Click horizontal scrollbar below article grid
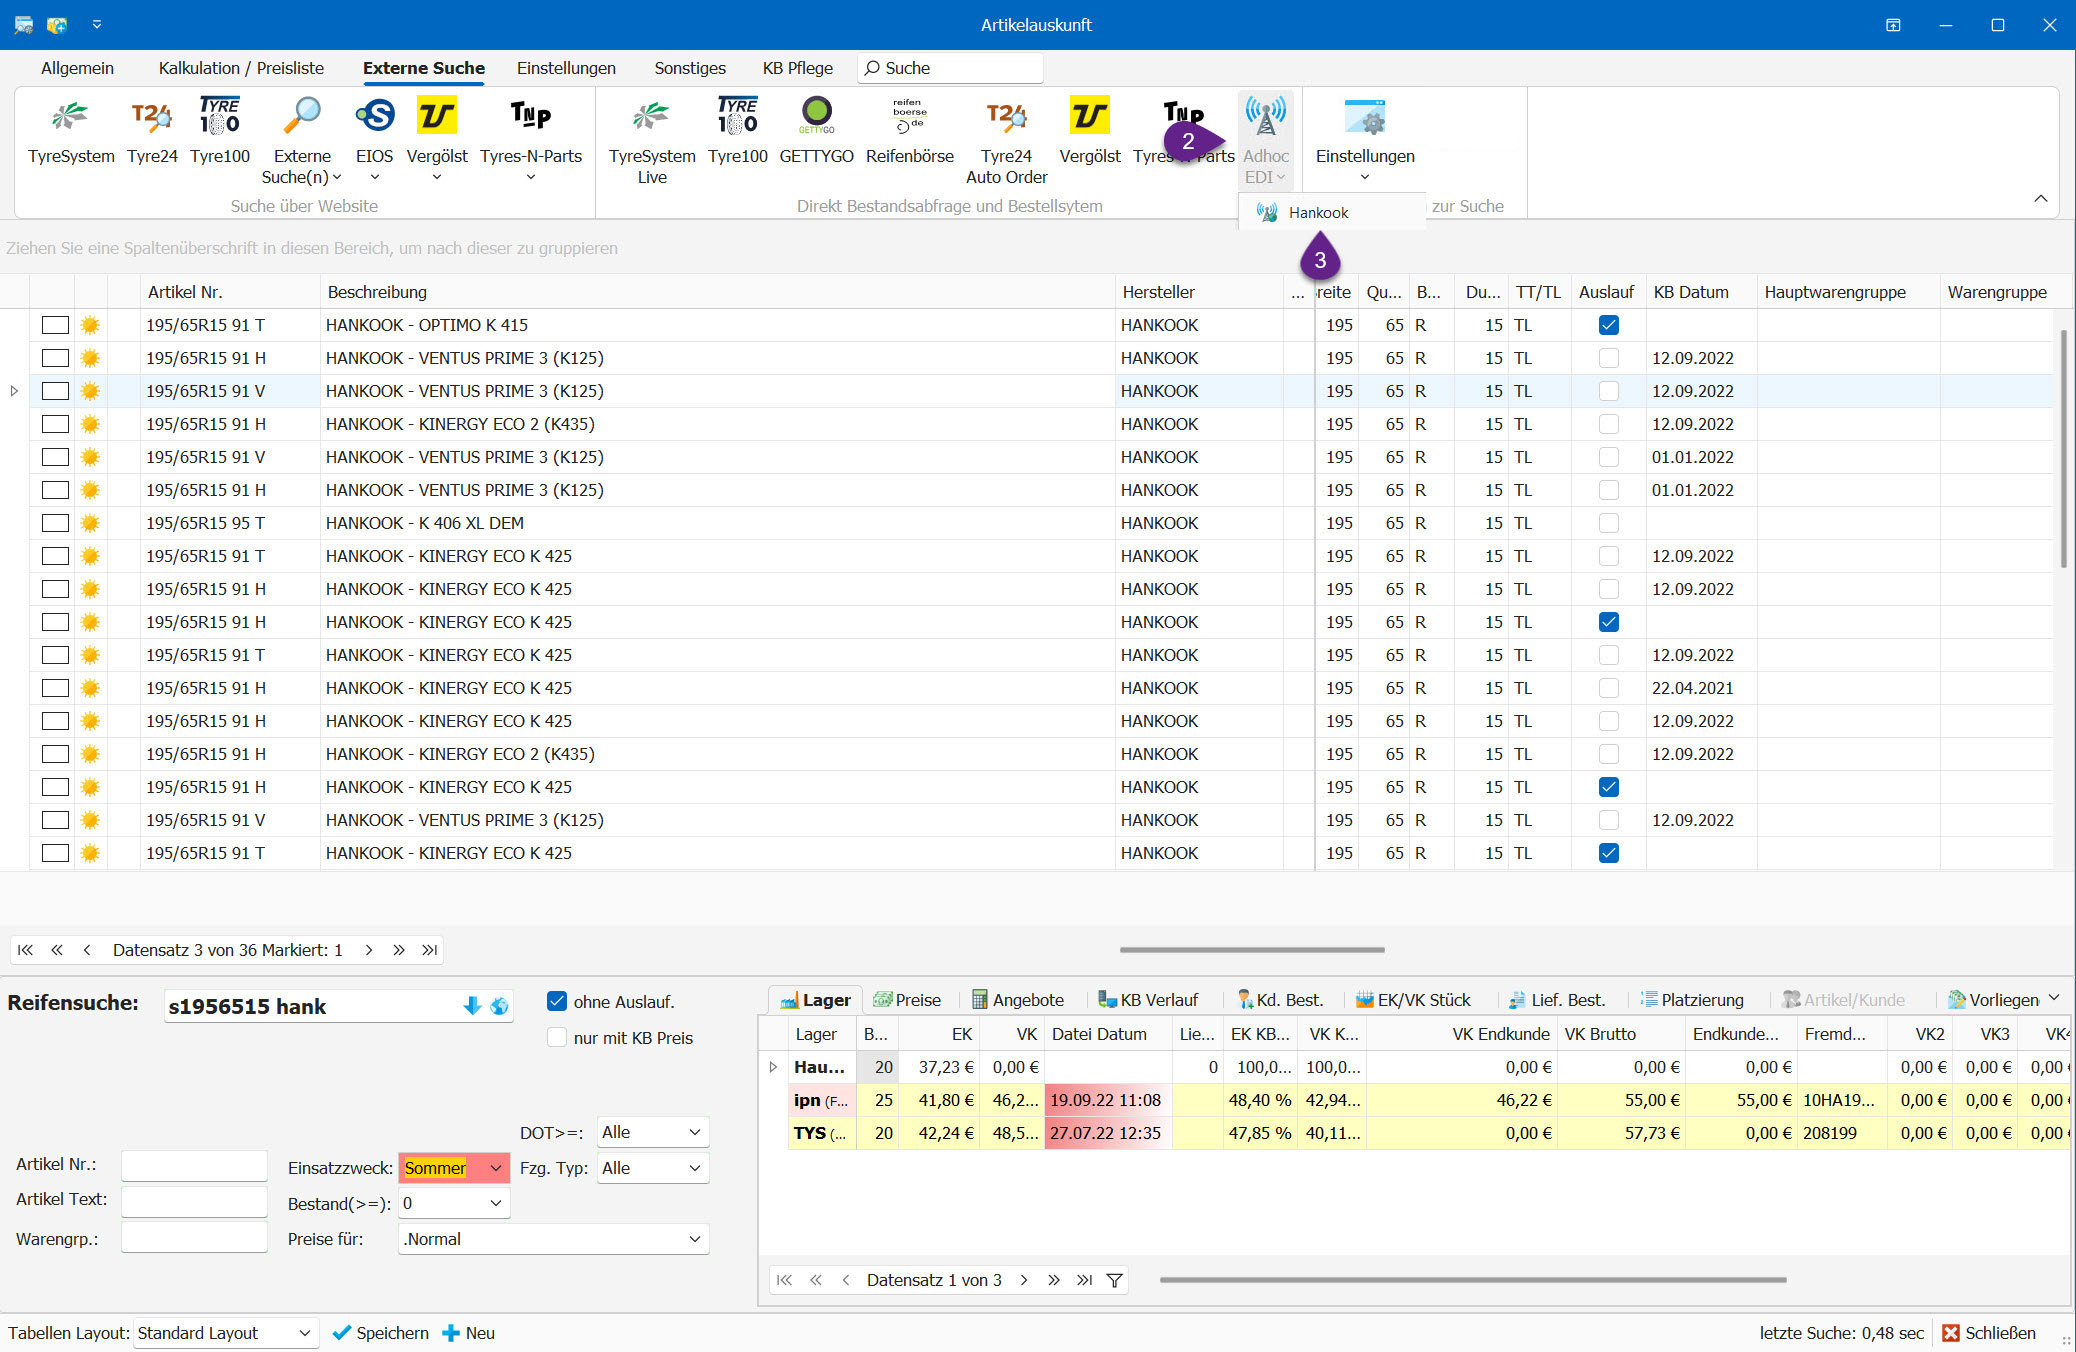 point(1252,950)
